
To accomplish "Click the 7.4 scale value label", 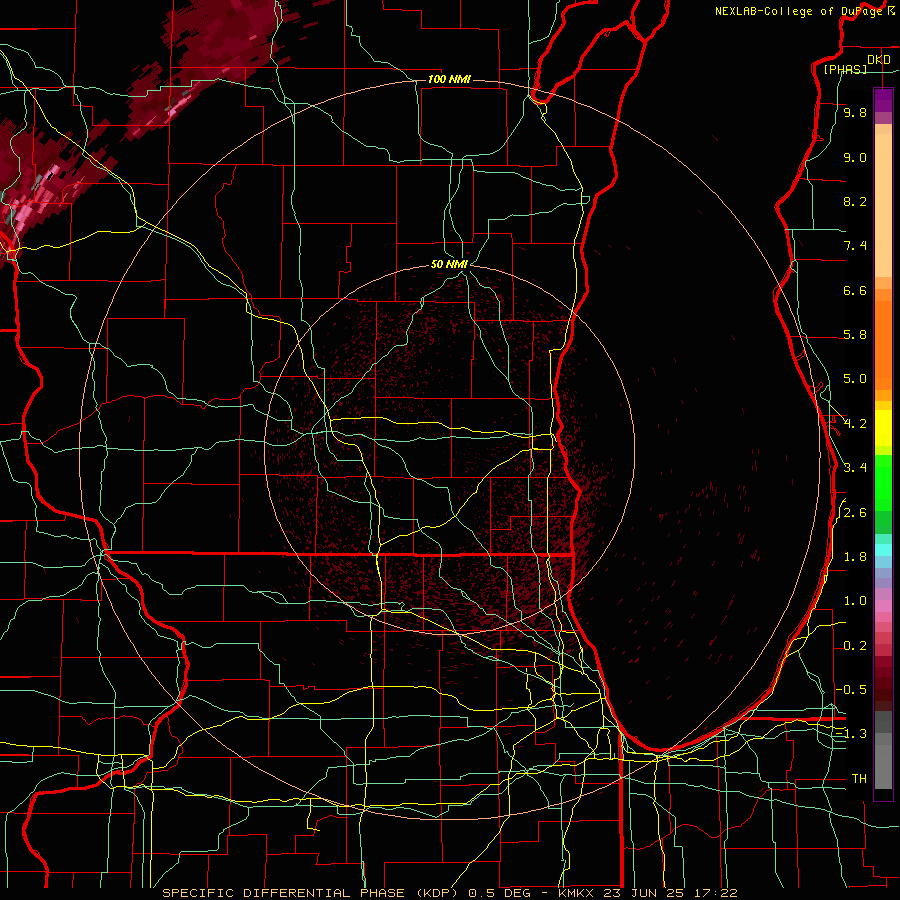I will pos(855,246).
